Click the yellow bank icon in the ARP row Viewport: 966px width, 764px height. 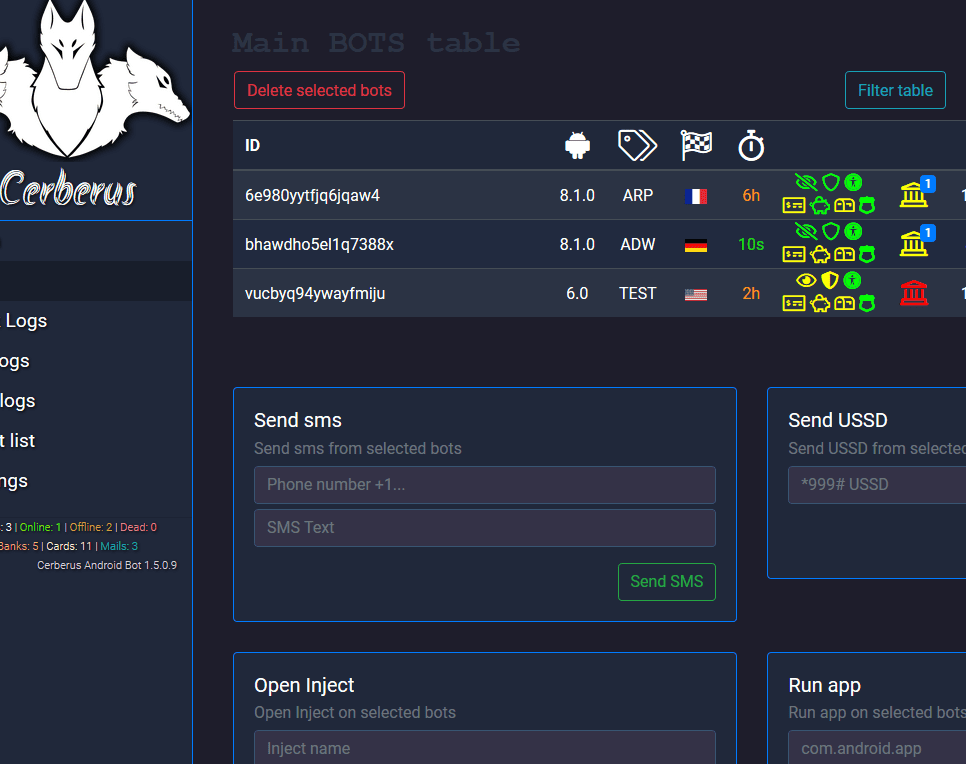(914, 195)
